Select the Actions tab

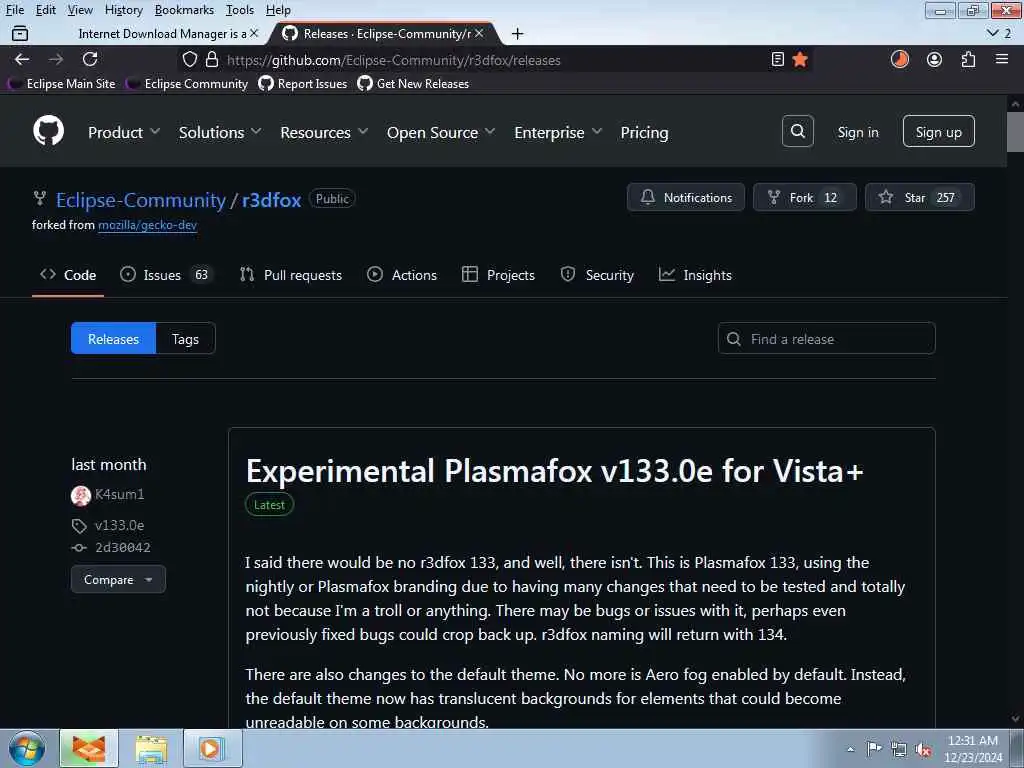[402, 275]
